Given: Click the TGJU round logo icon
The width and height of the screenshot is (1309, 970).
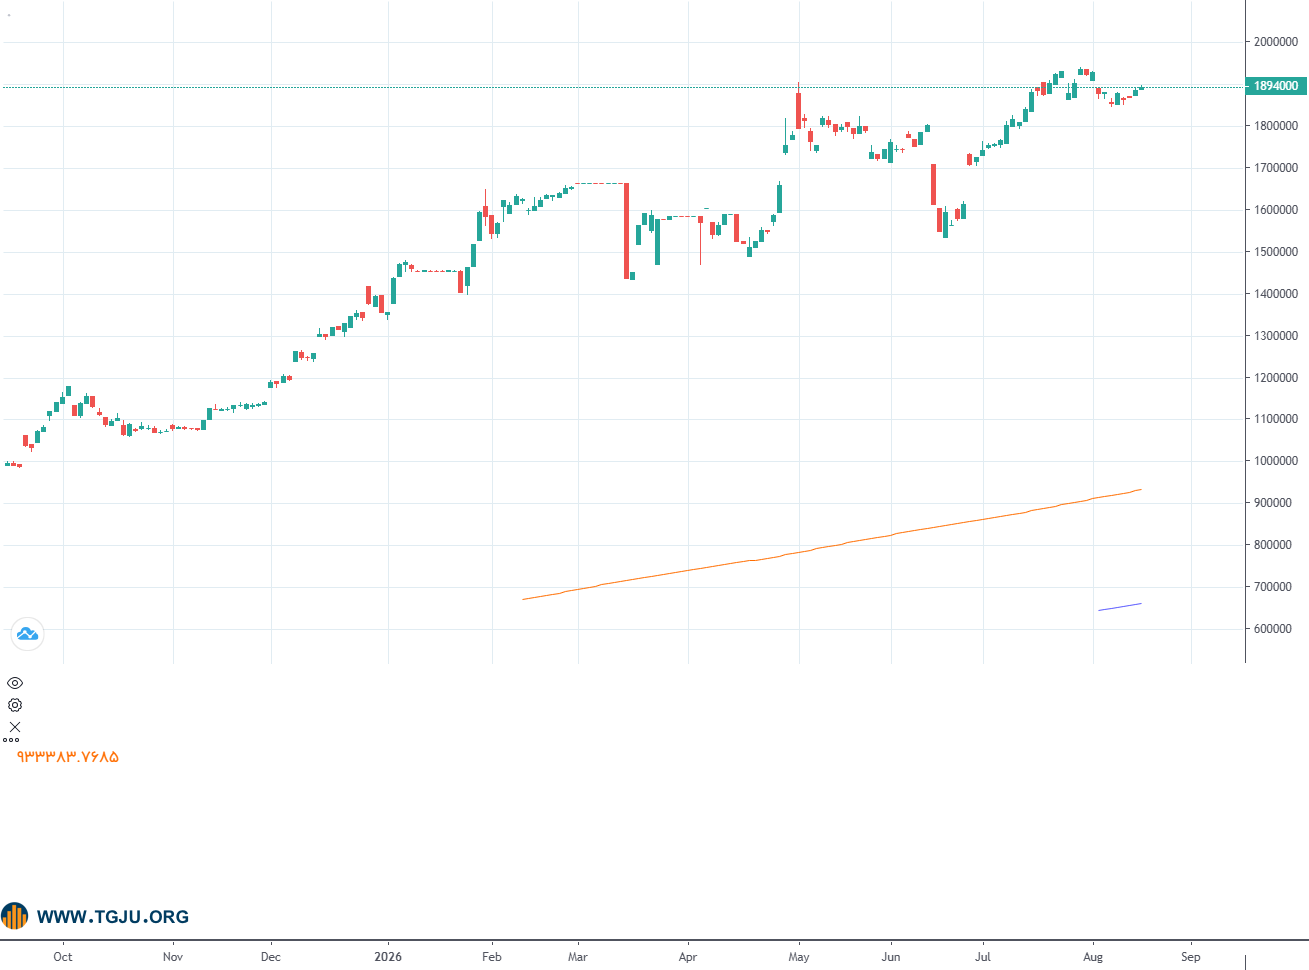Looking at the screenshot, I should pos(15,916).
